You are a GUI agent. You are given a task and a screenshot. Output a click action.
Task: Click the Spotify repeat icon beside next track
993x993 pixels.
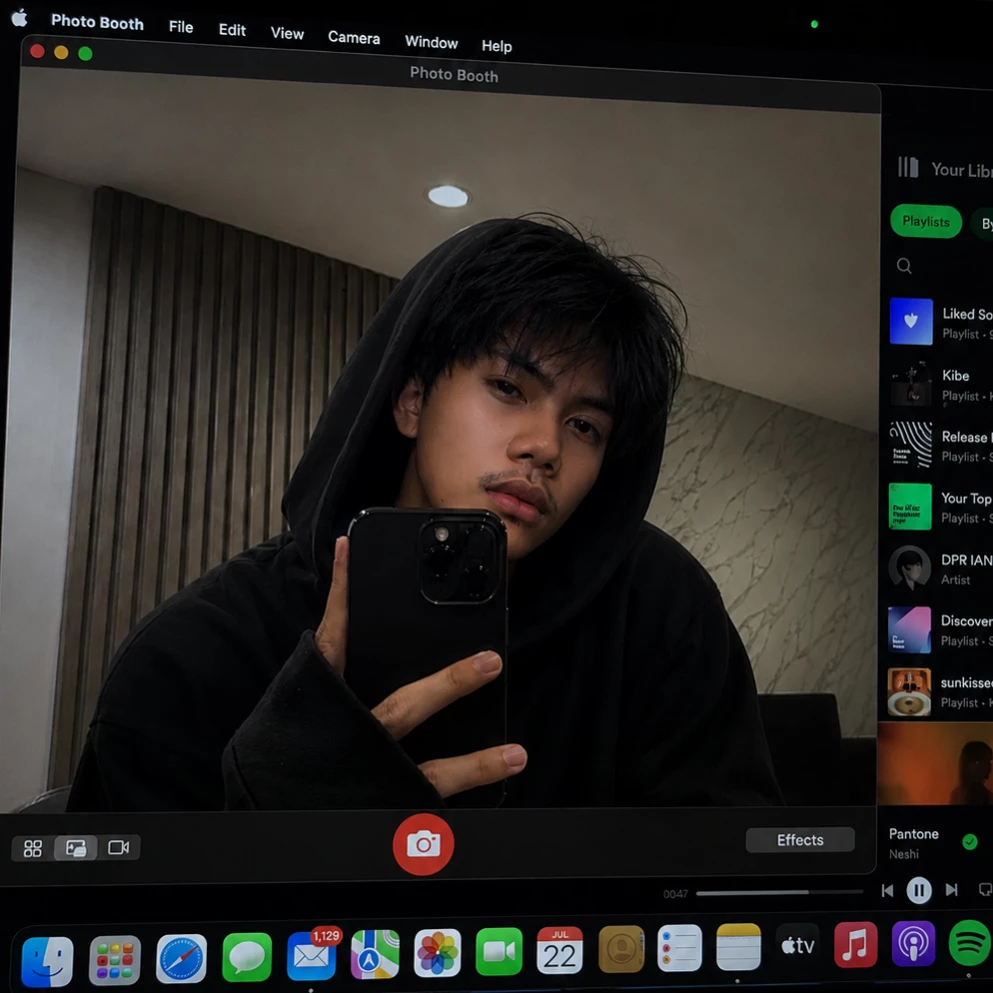click(985, 890)
